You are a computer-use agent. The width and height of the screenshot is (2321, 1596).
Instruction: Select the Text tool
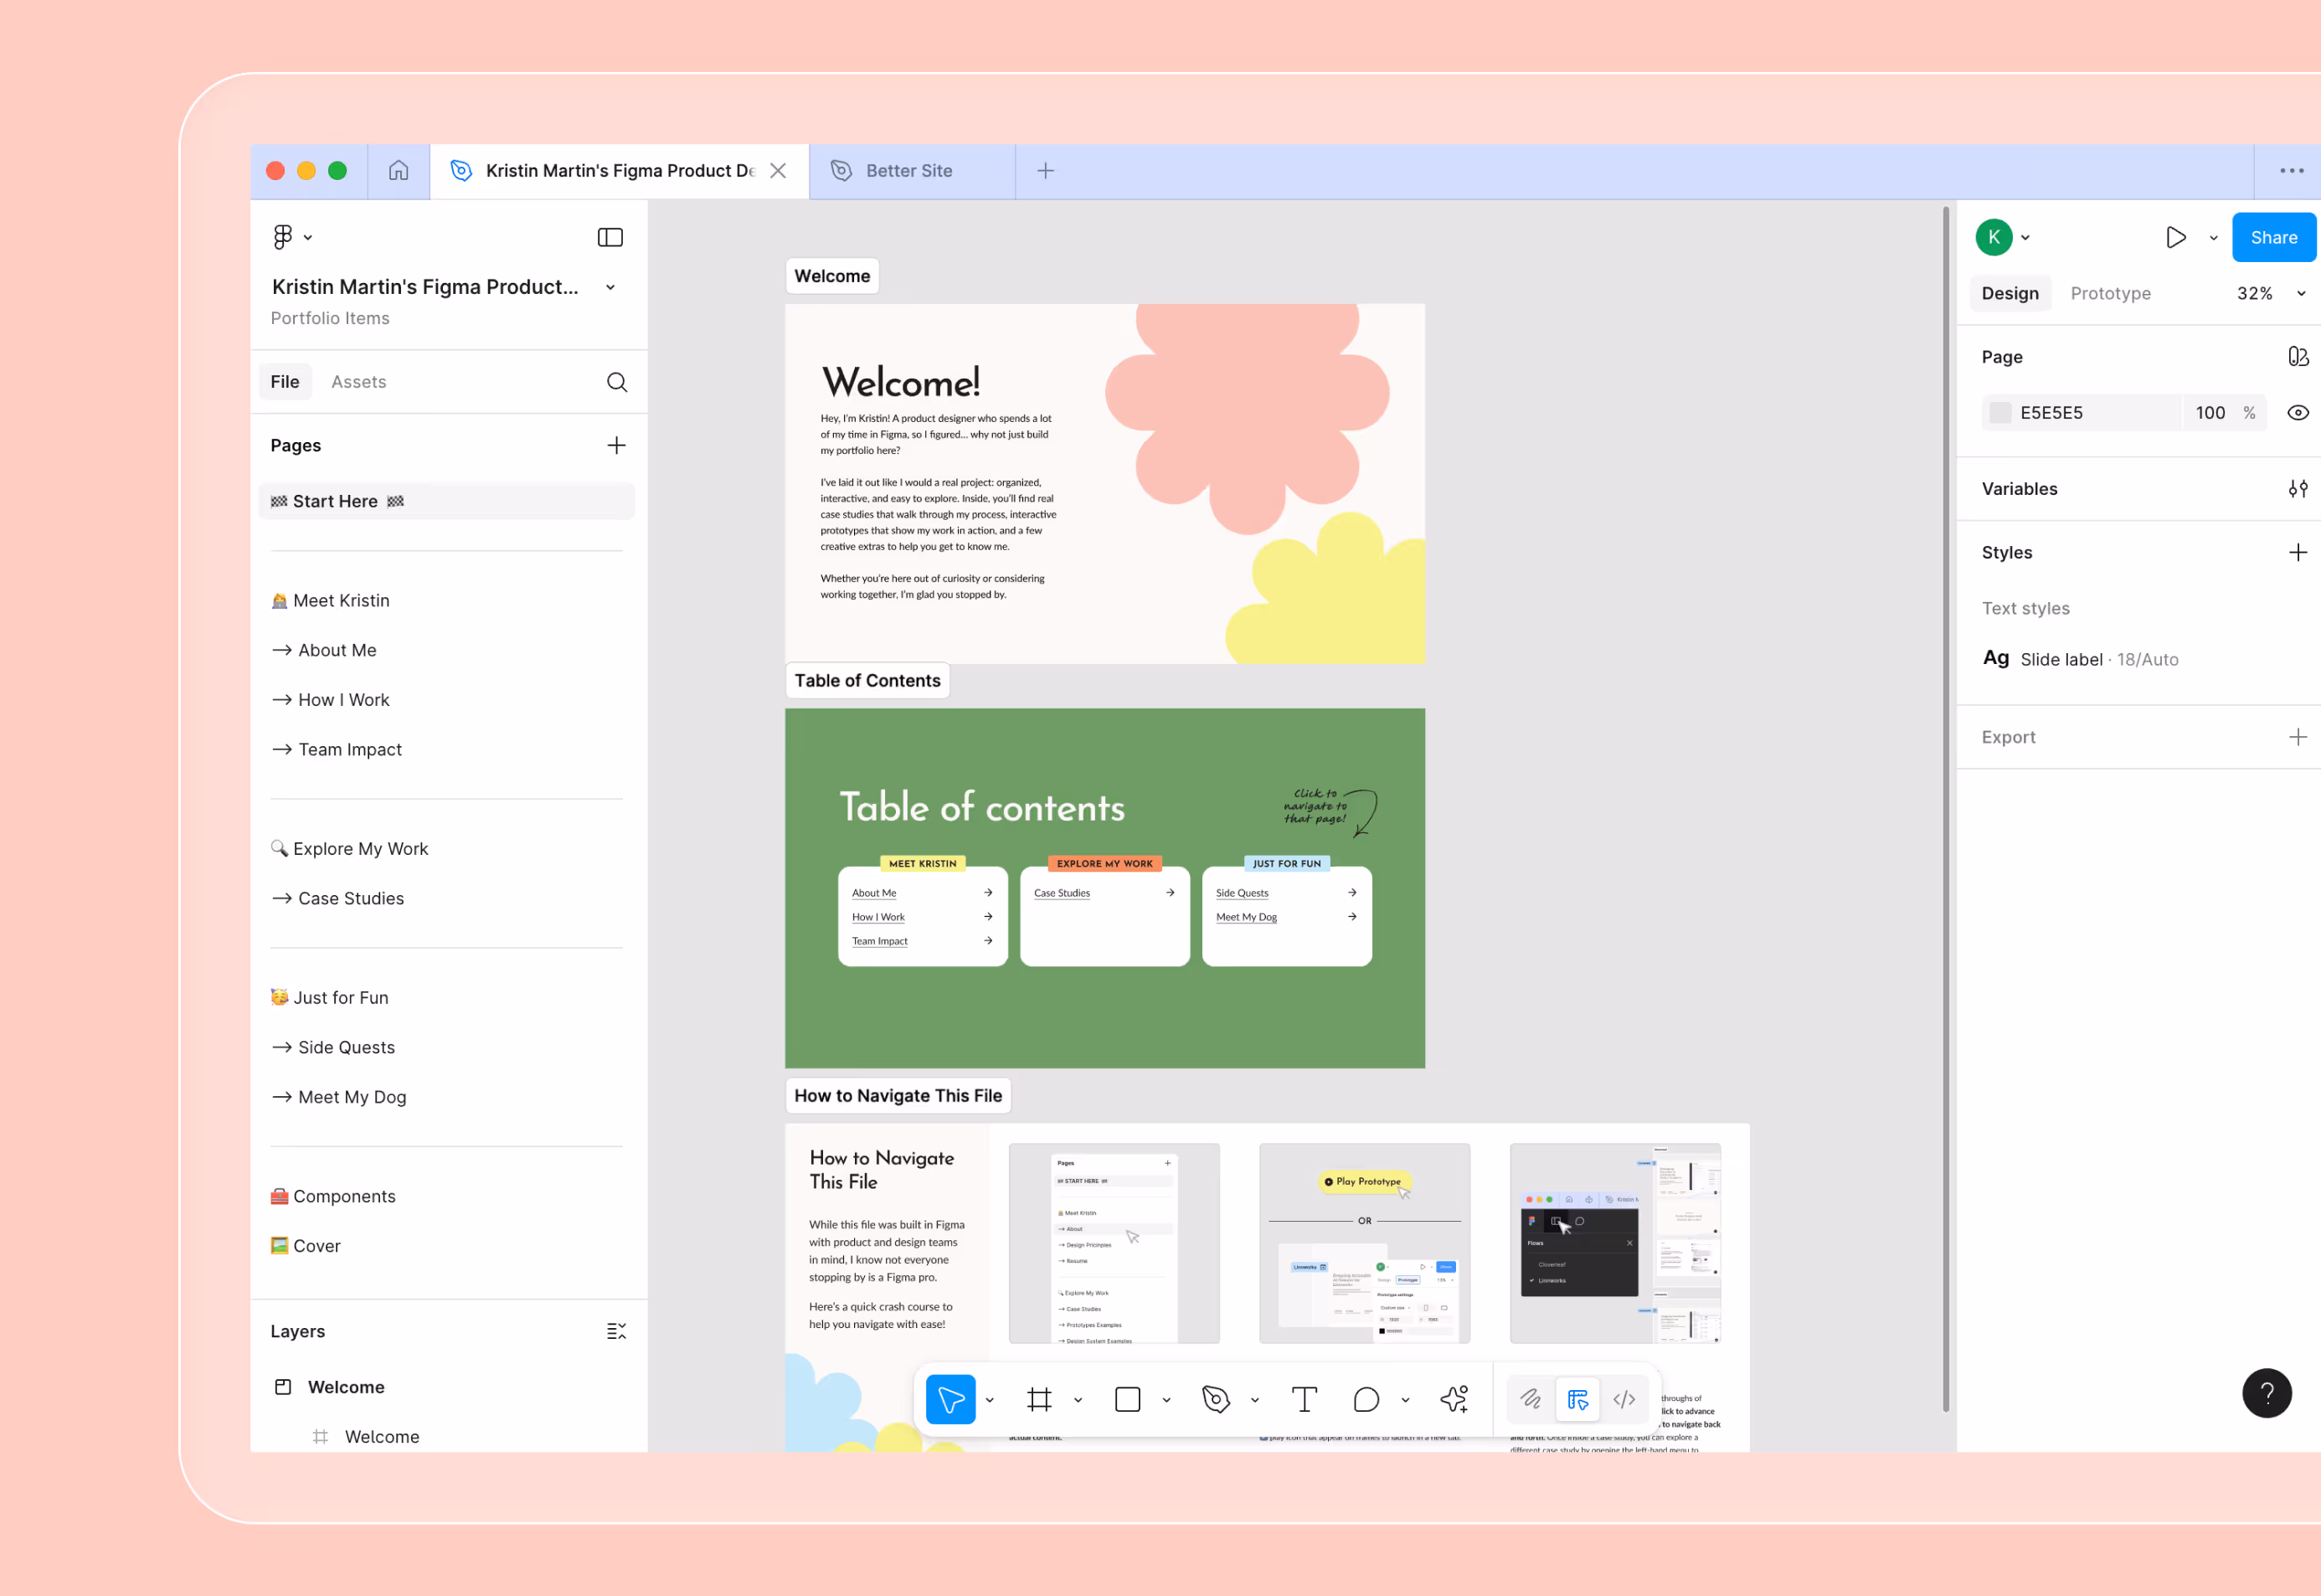(x=1304, y=1399)
